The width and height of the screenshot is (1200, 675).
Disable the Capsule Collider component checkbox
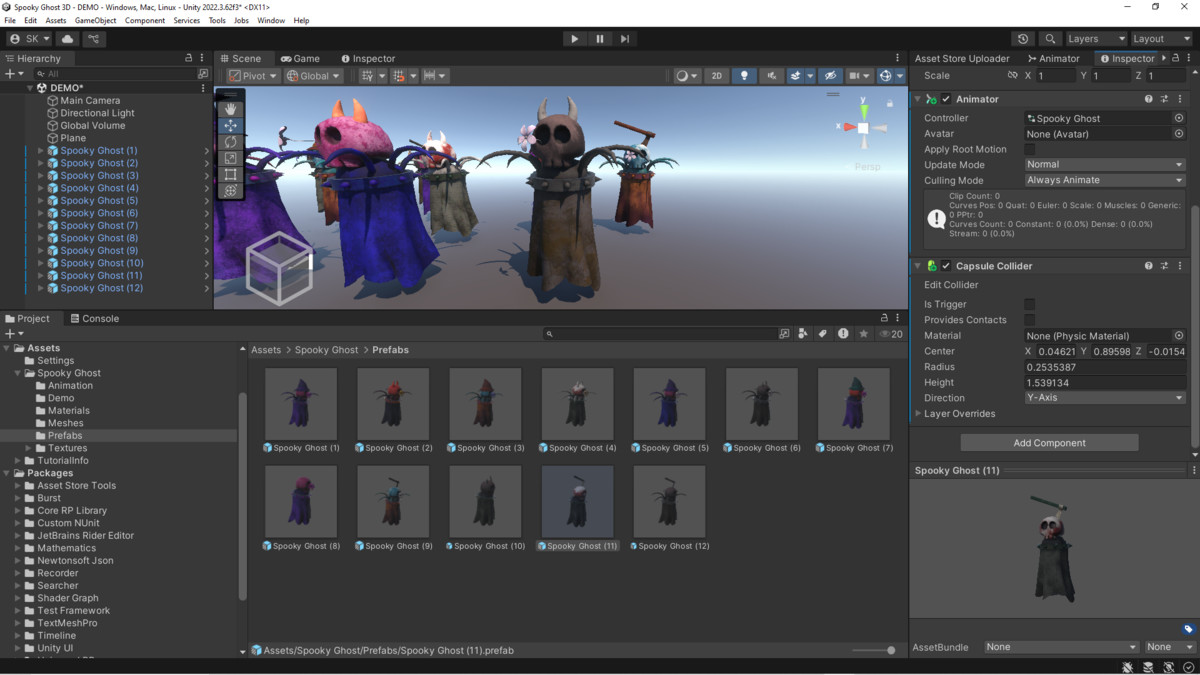tap(946, 266)
